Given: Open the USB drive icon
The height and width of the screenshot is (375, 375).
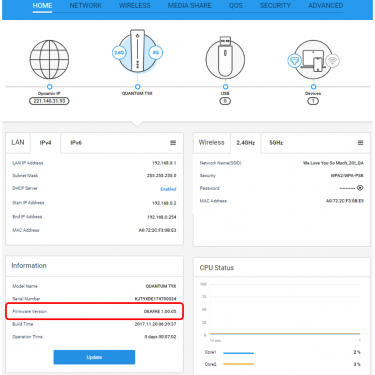Looking at the screenshot, I should point(225,57).
